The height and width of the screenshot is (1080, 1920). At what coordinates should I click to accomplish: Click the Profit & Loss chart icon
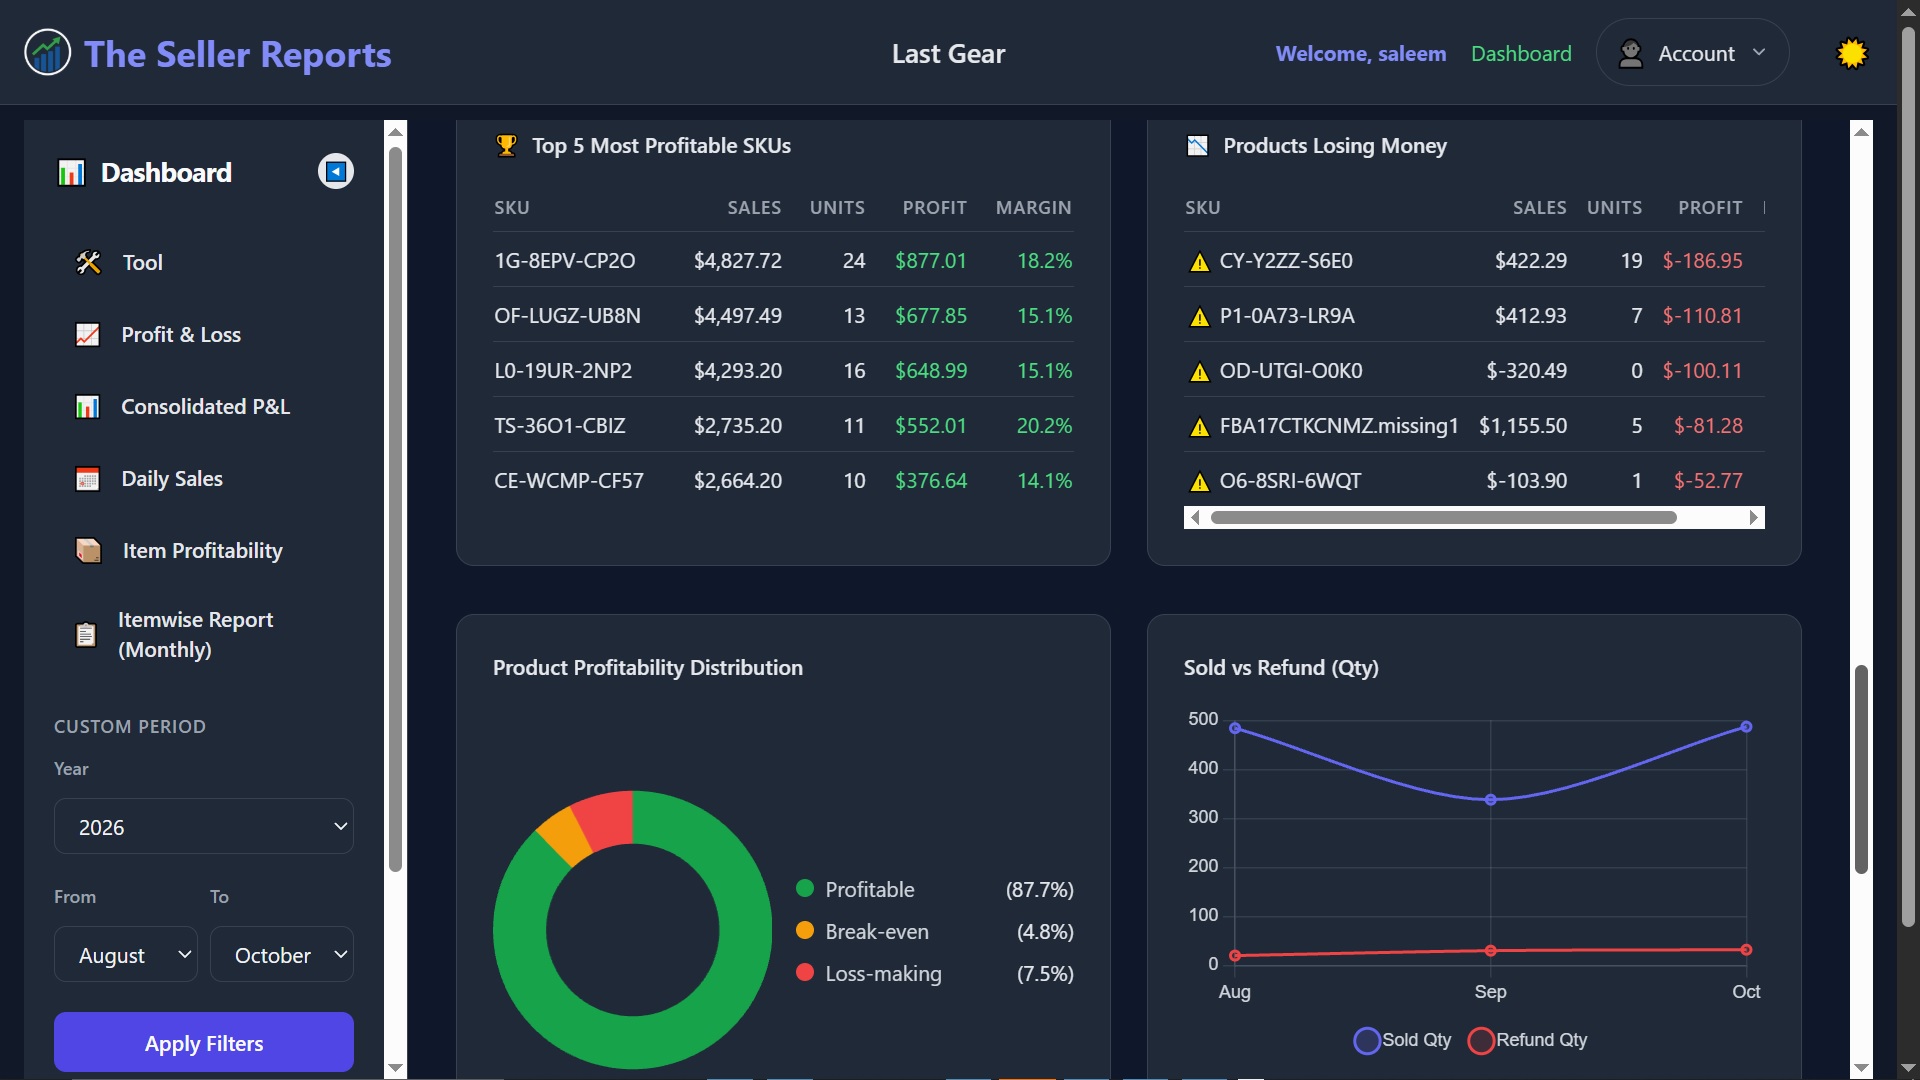88,335
